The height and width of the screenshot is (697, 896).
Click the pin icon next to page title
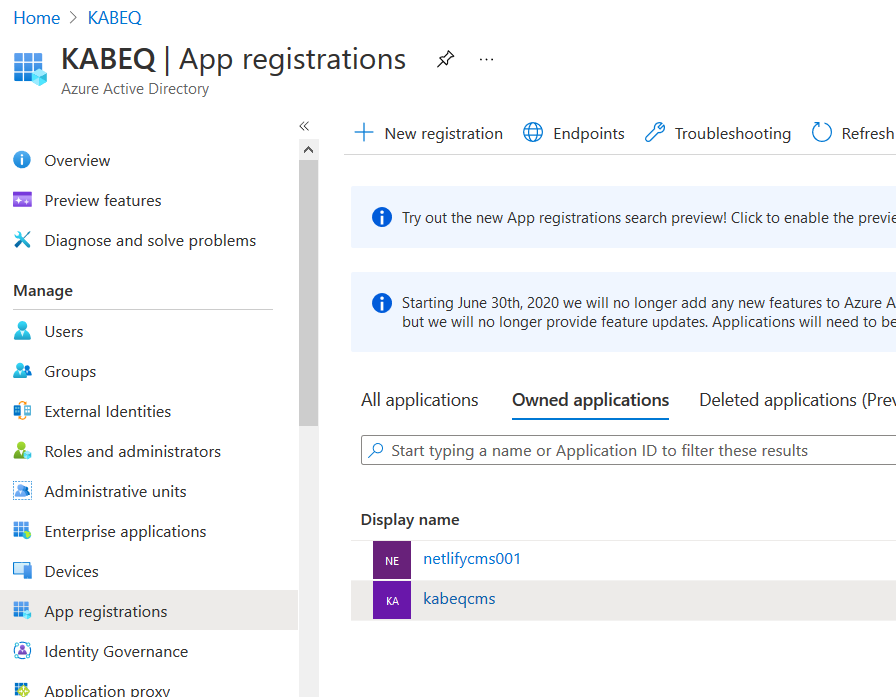tap(445, 60)
